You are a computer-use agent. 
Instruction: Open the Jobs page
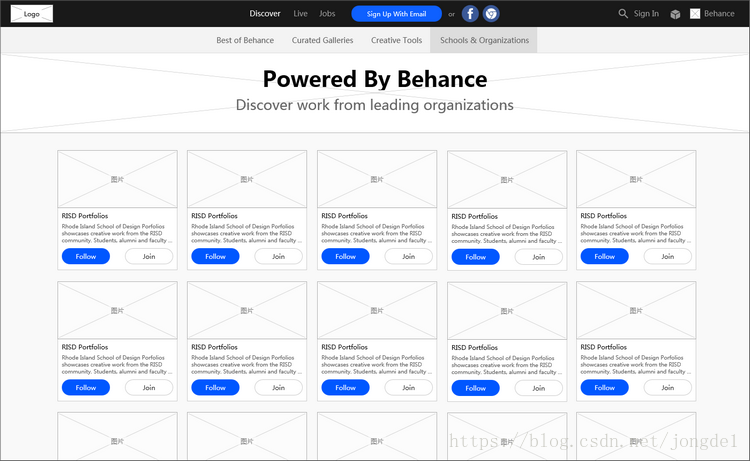[x=327, y=13]
